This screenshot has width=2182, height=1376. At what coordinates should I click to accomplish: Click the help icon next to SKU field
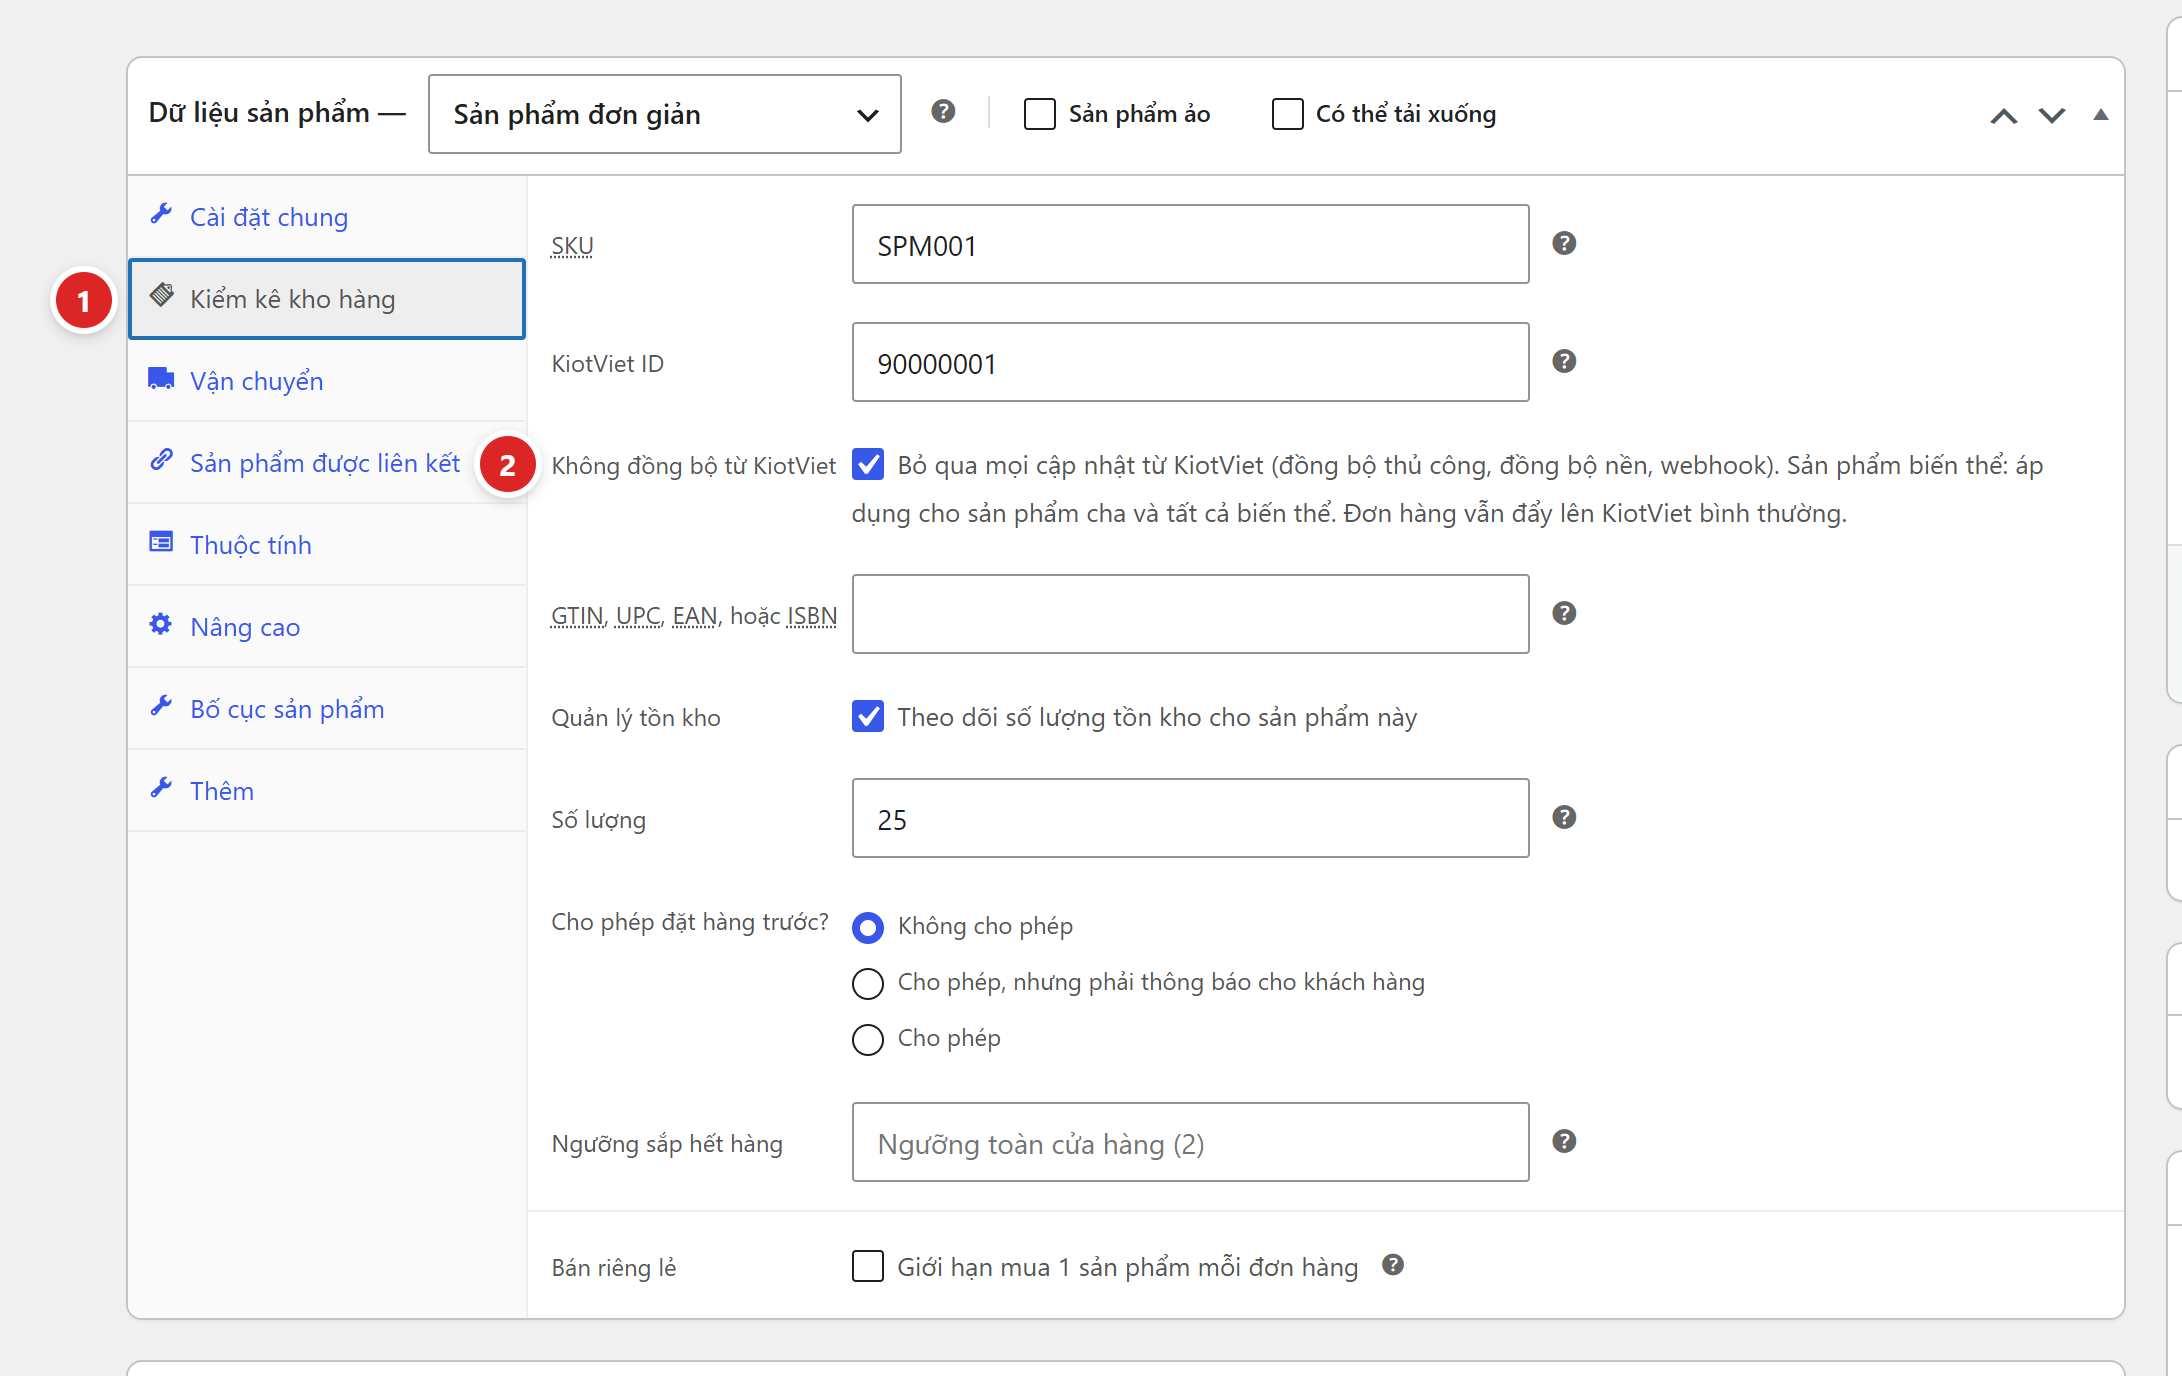click(x=1564, y=243)
